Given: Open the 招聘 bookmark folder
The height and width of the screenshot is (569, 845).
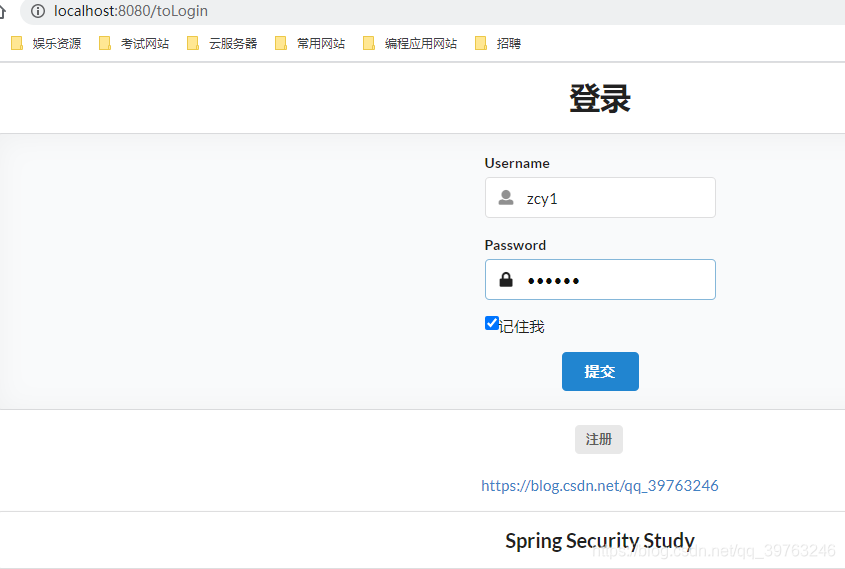Looking at the screenshot, I should (498, 43).
